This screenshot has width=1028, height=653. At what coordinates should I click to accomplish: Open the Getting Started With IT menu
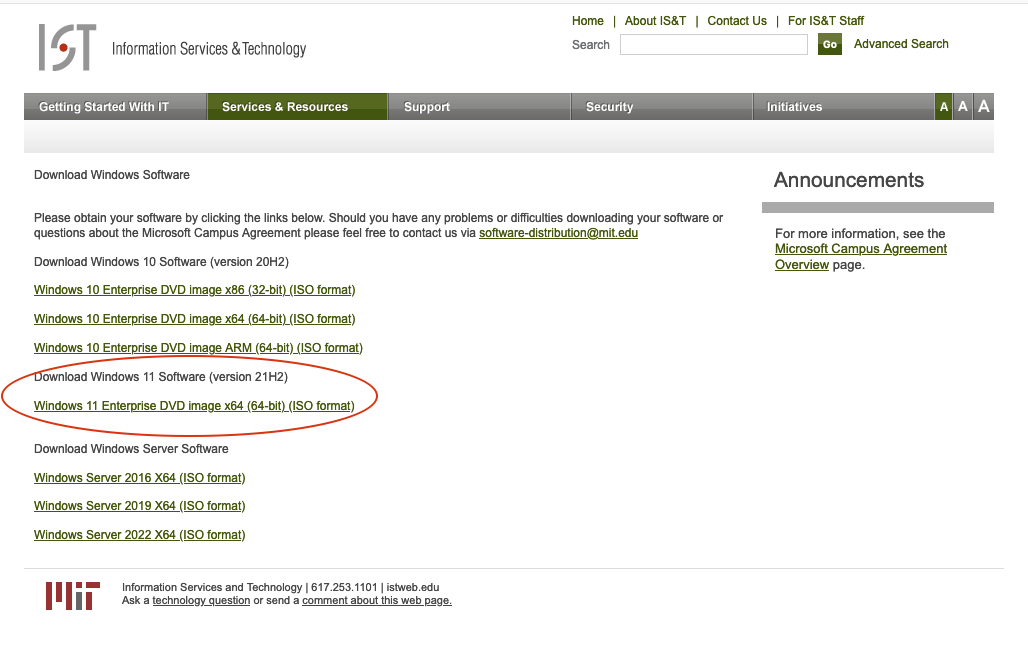pyautogui.click(x=115, y=107)
